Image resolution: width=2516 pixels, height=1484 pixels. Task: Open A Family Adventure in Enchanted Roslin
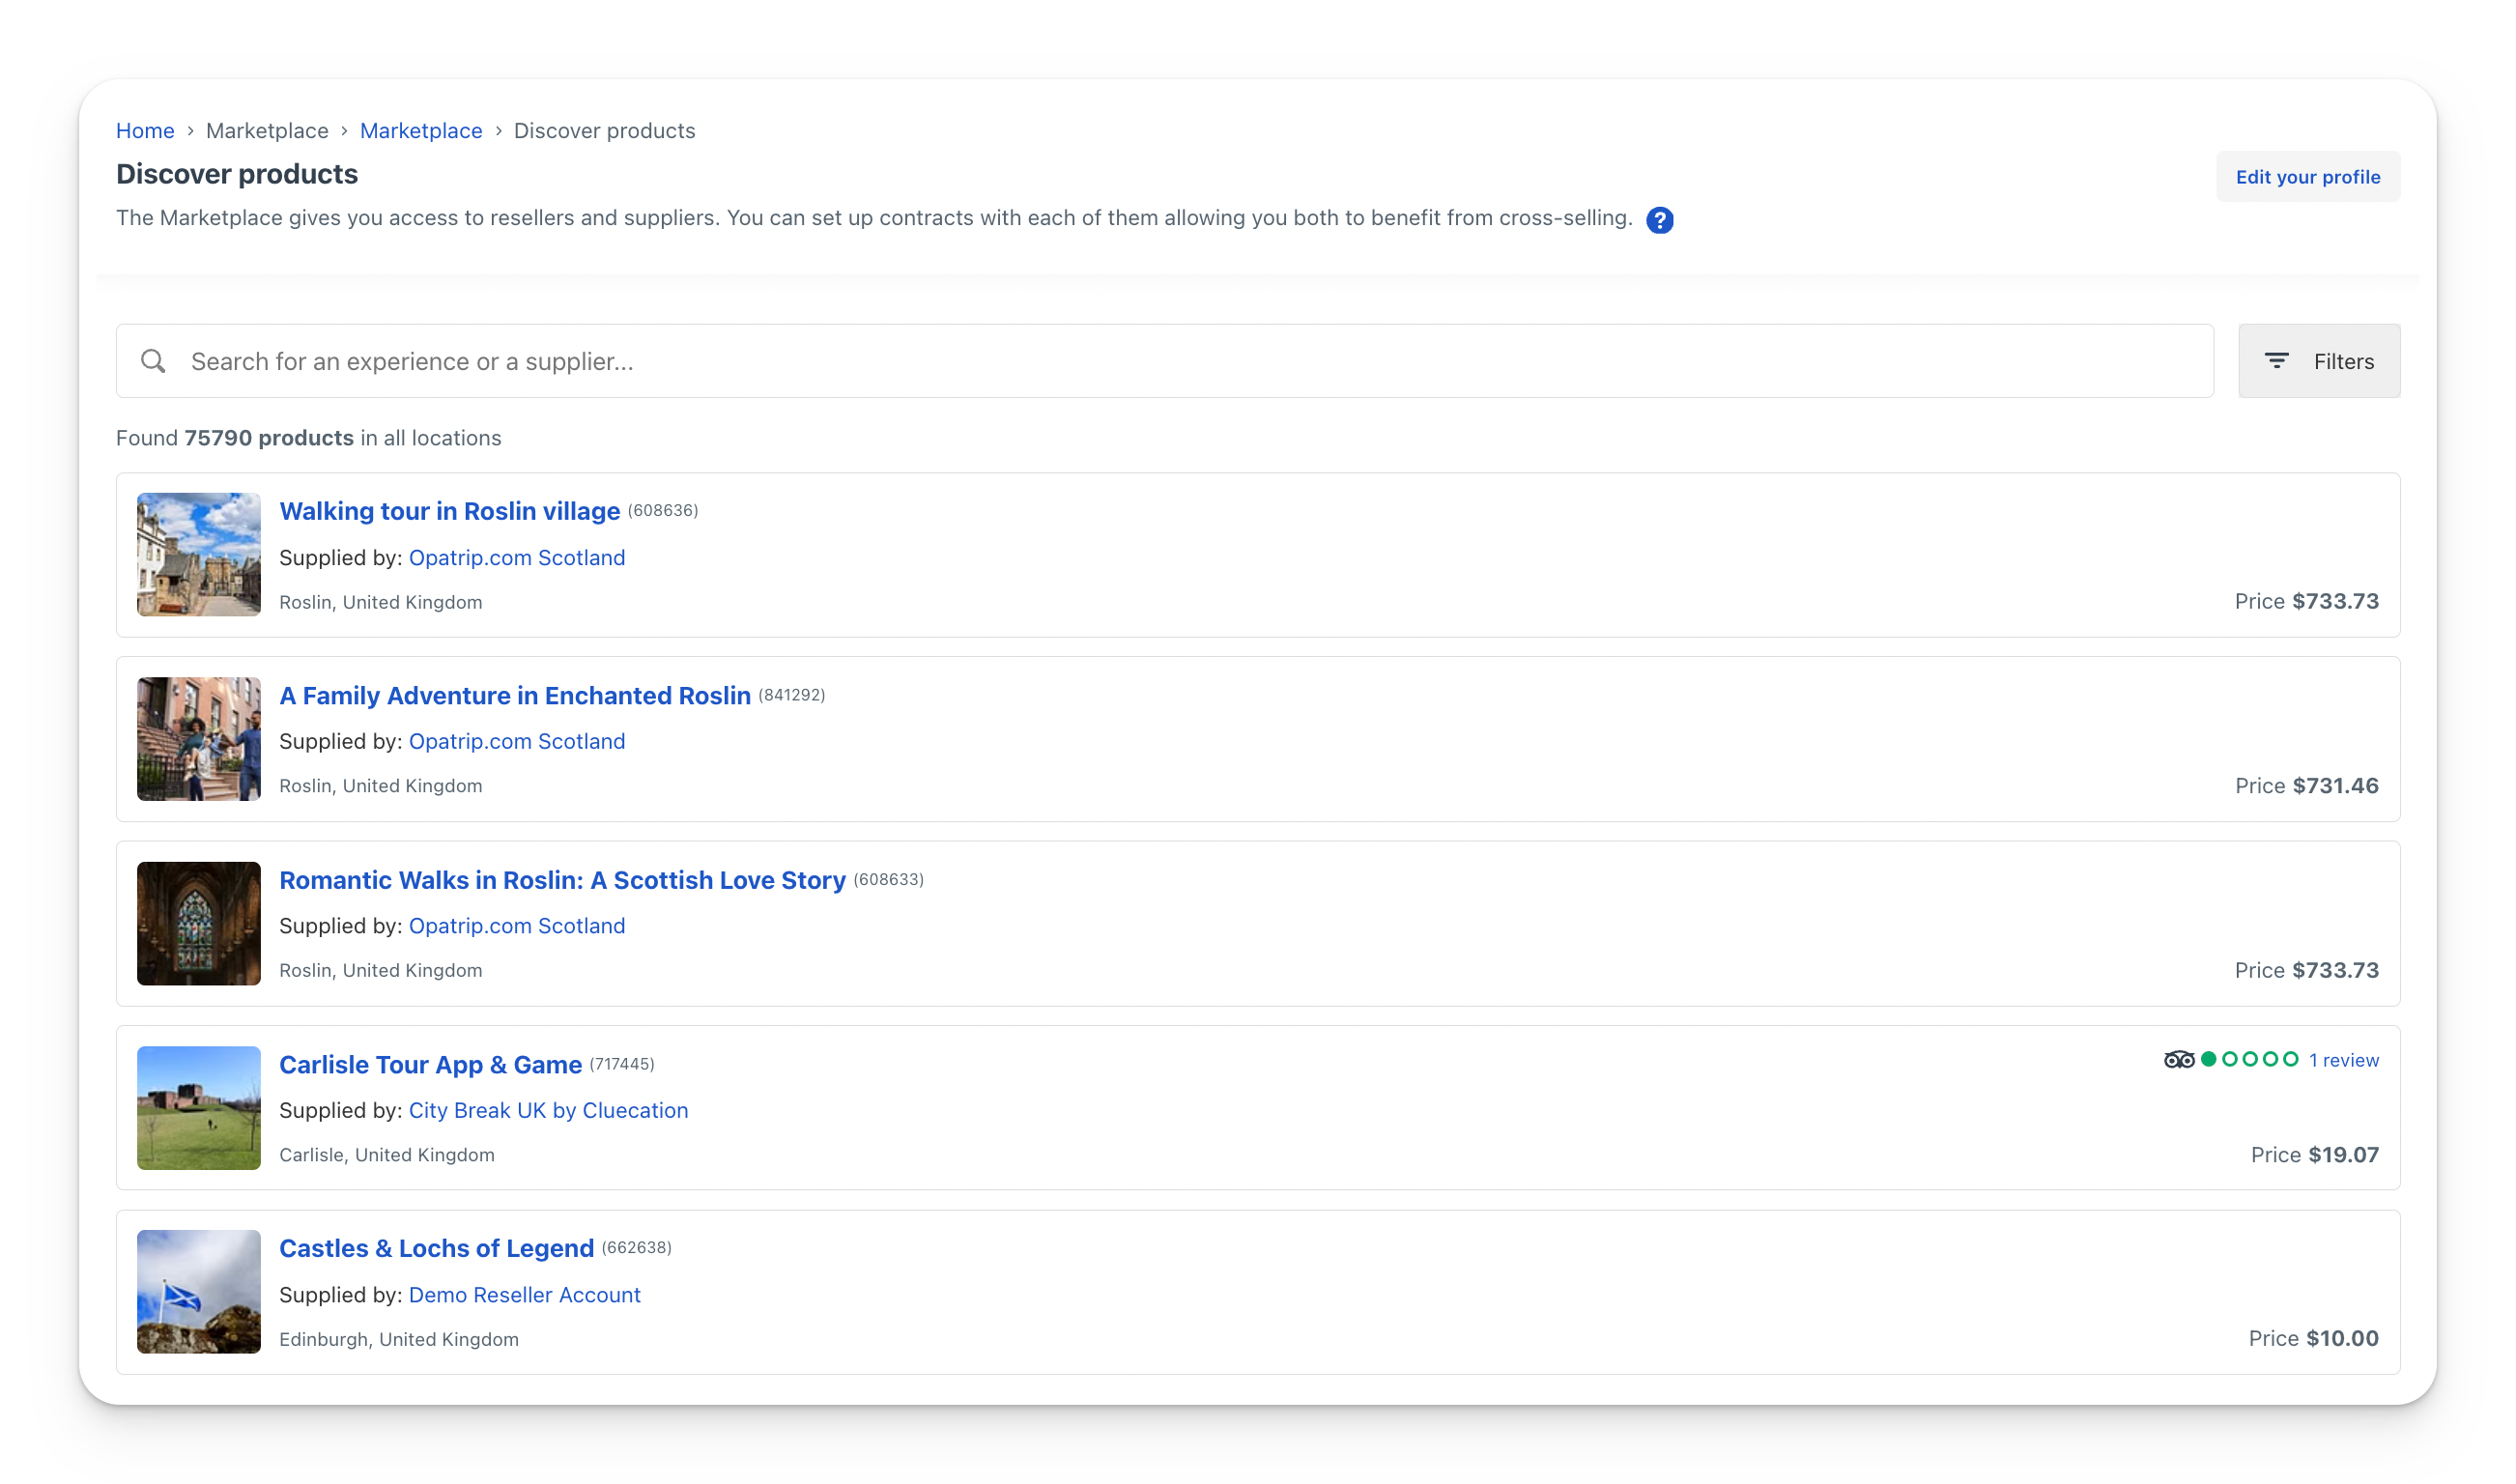(515, 696)
